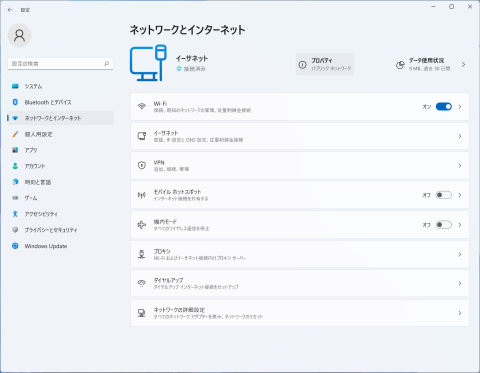Click the back arrow in the title bar
480x373 pixels.
tap(10, 10)
